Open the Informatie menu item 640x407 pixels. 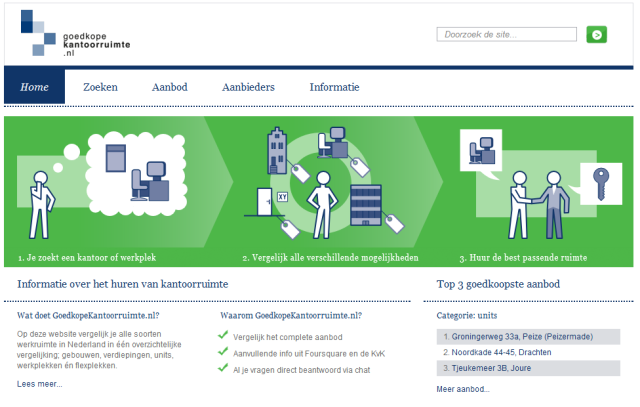pyautogui.click(x=334, y=87)
